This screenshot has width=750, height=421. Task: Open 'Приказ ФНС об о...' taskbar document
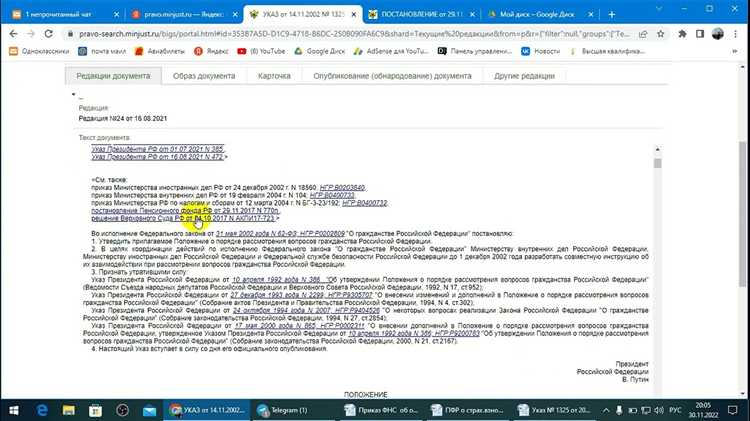coord(382,410)
